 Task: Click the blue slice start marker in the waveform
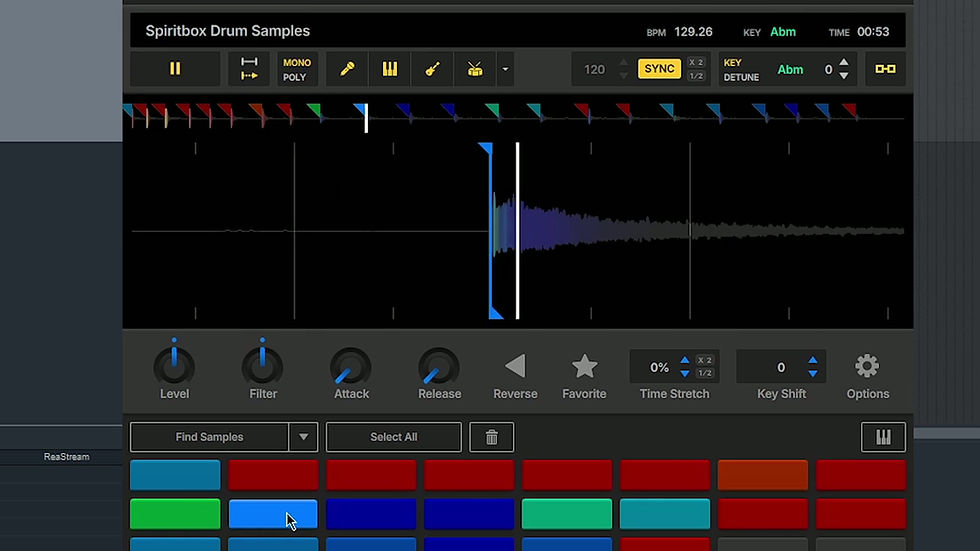coord(486,148)
